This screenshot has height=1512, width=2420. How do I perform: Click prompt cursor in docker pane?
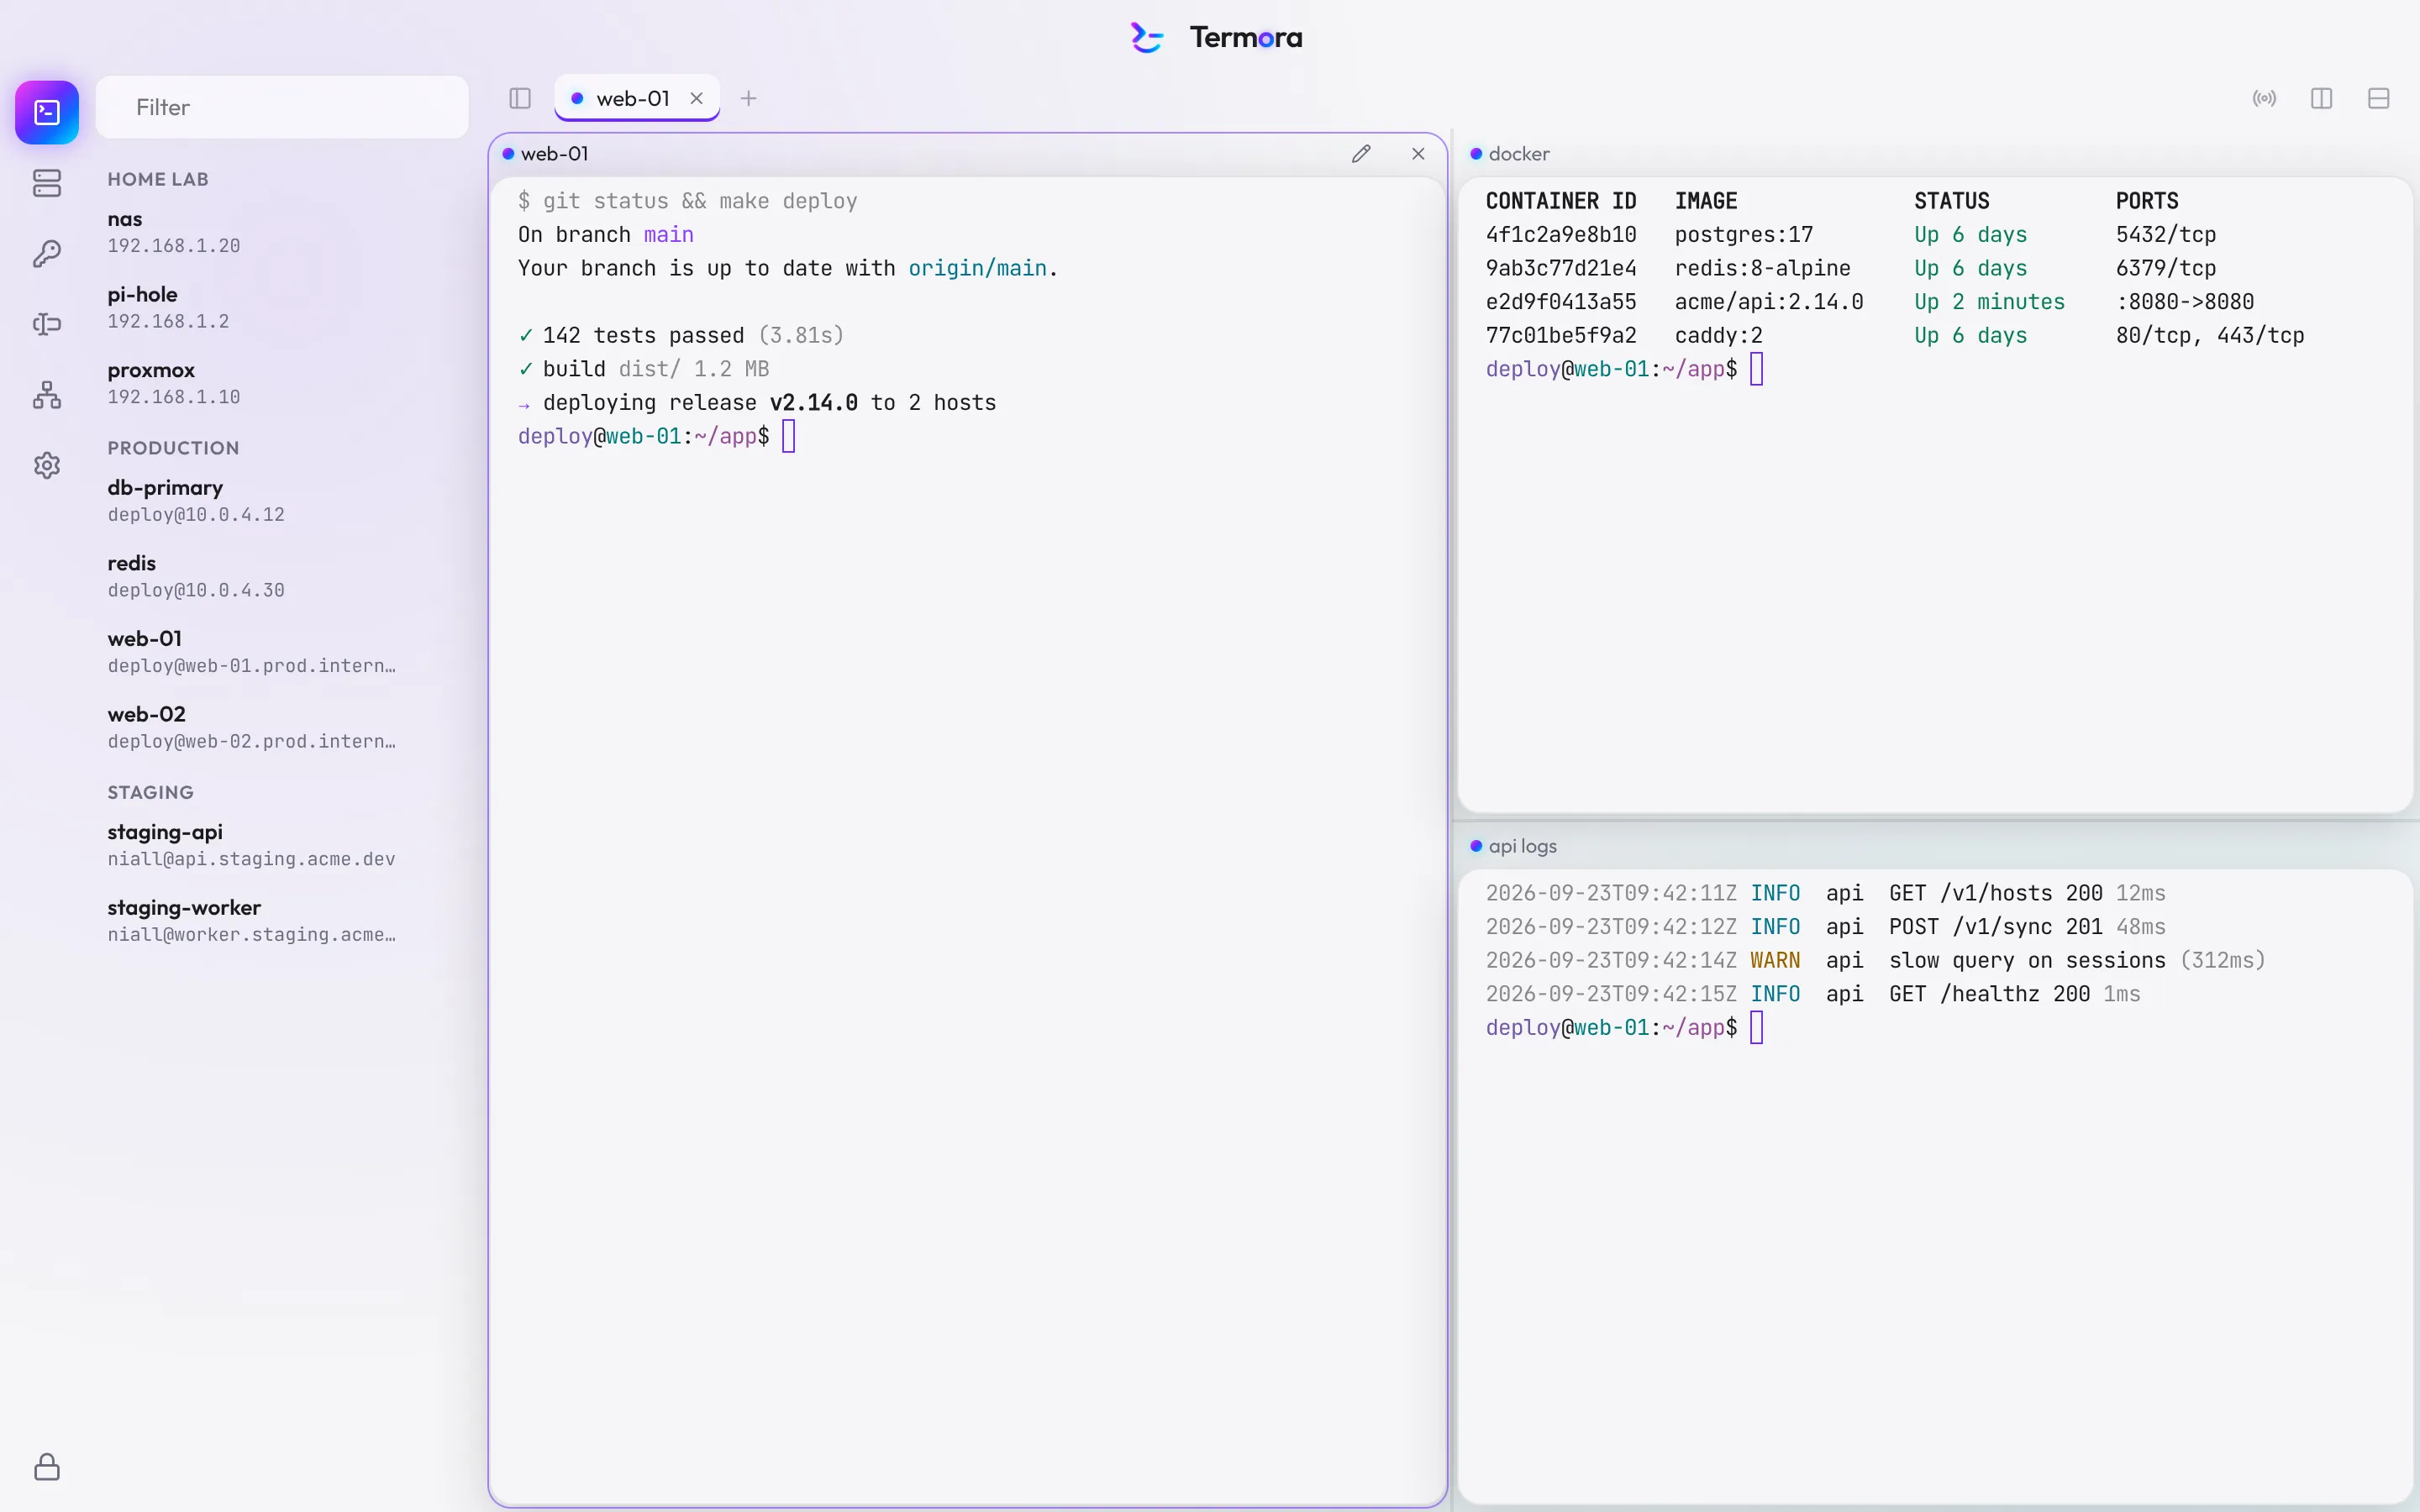1757,369
